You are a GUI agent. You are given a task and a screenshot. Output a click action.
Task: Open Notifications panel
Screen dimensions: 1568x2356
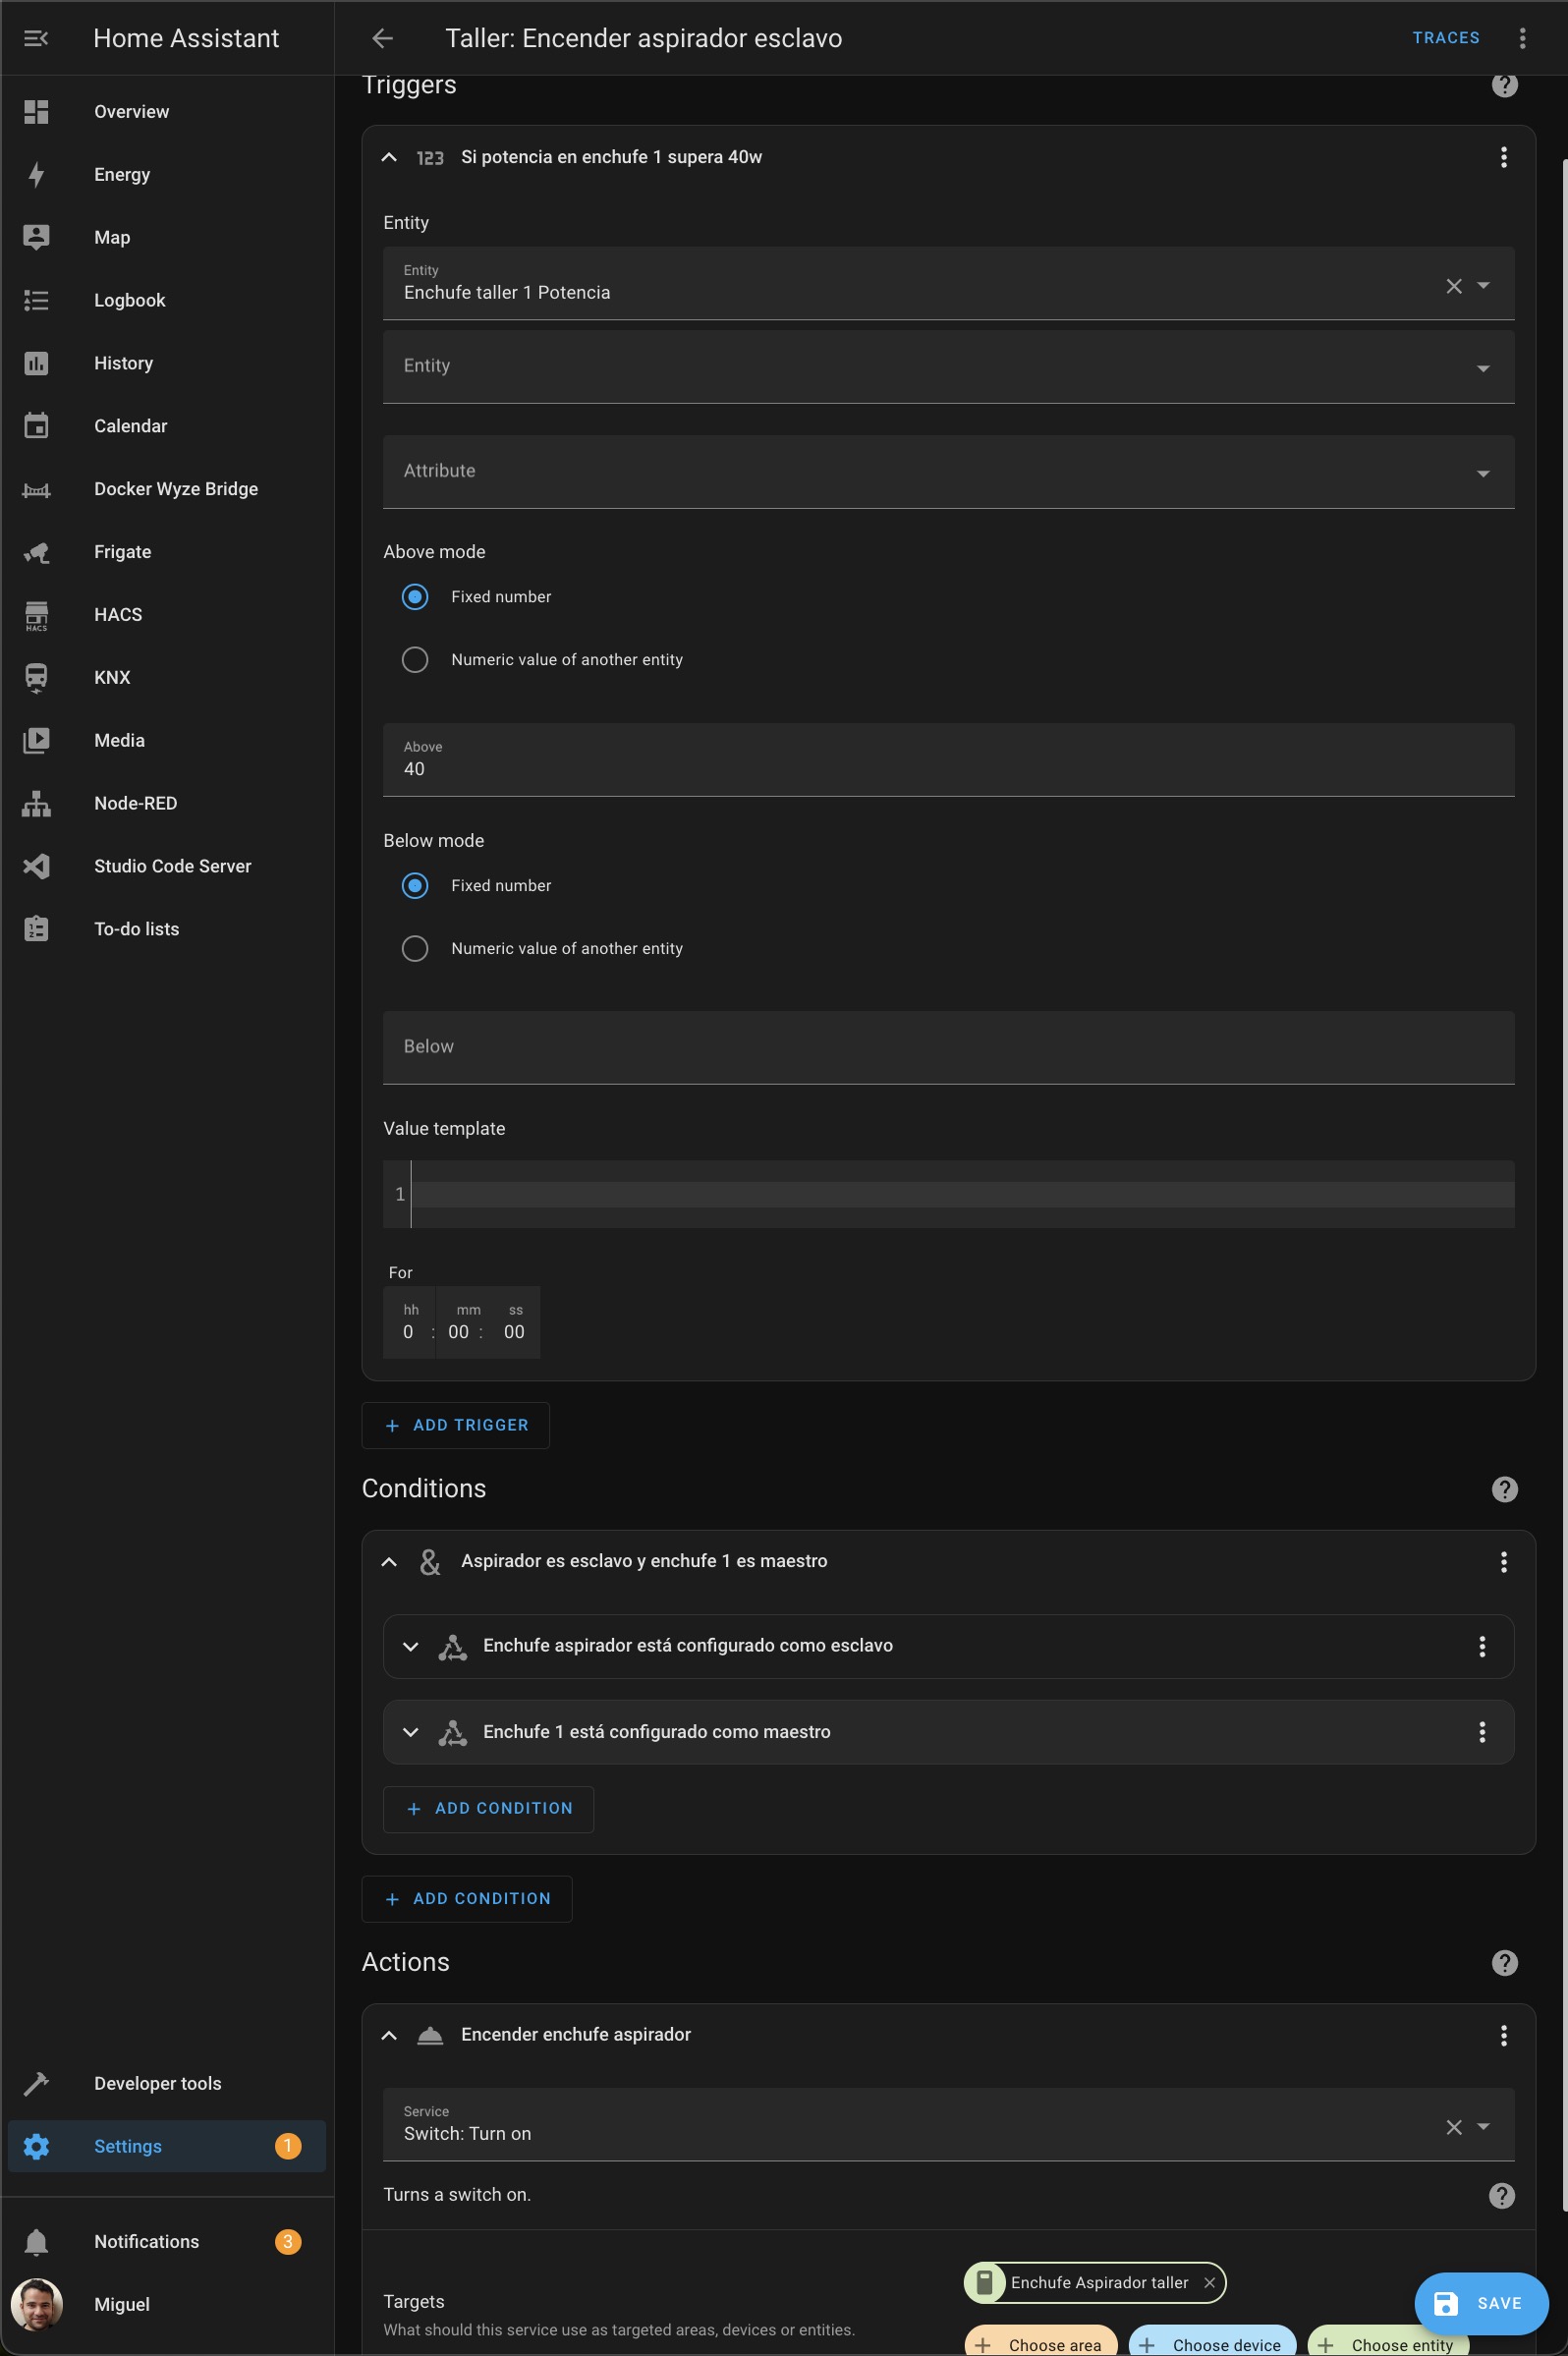167,2242
